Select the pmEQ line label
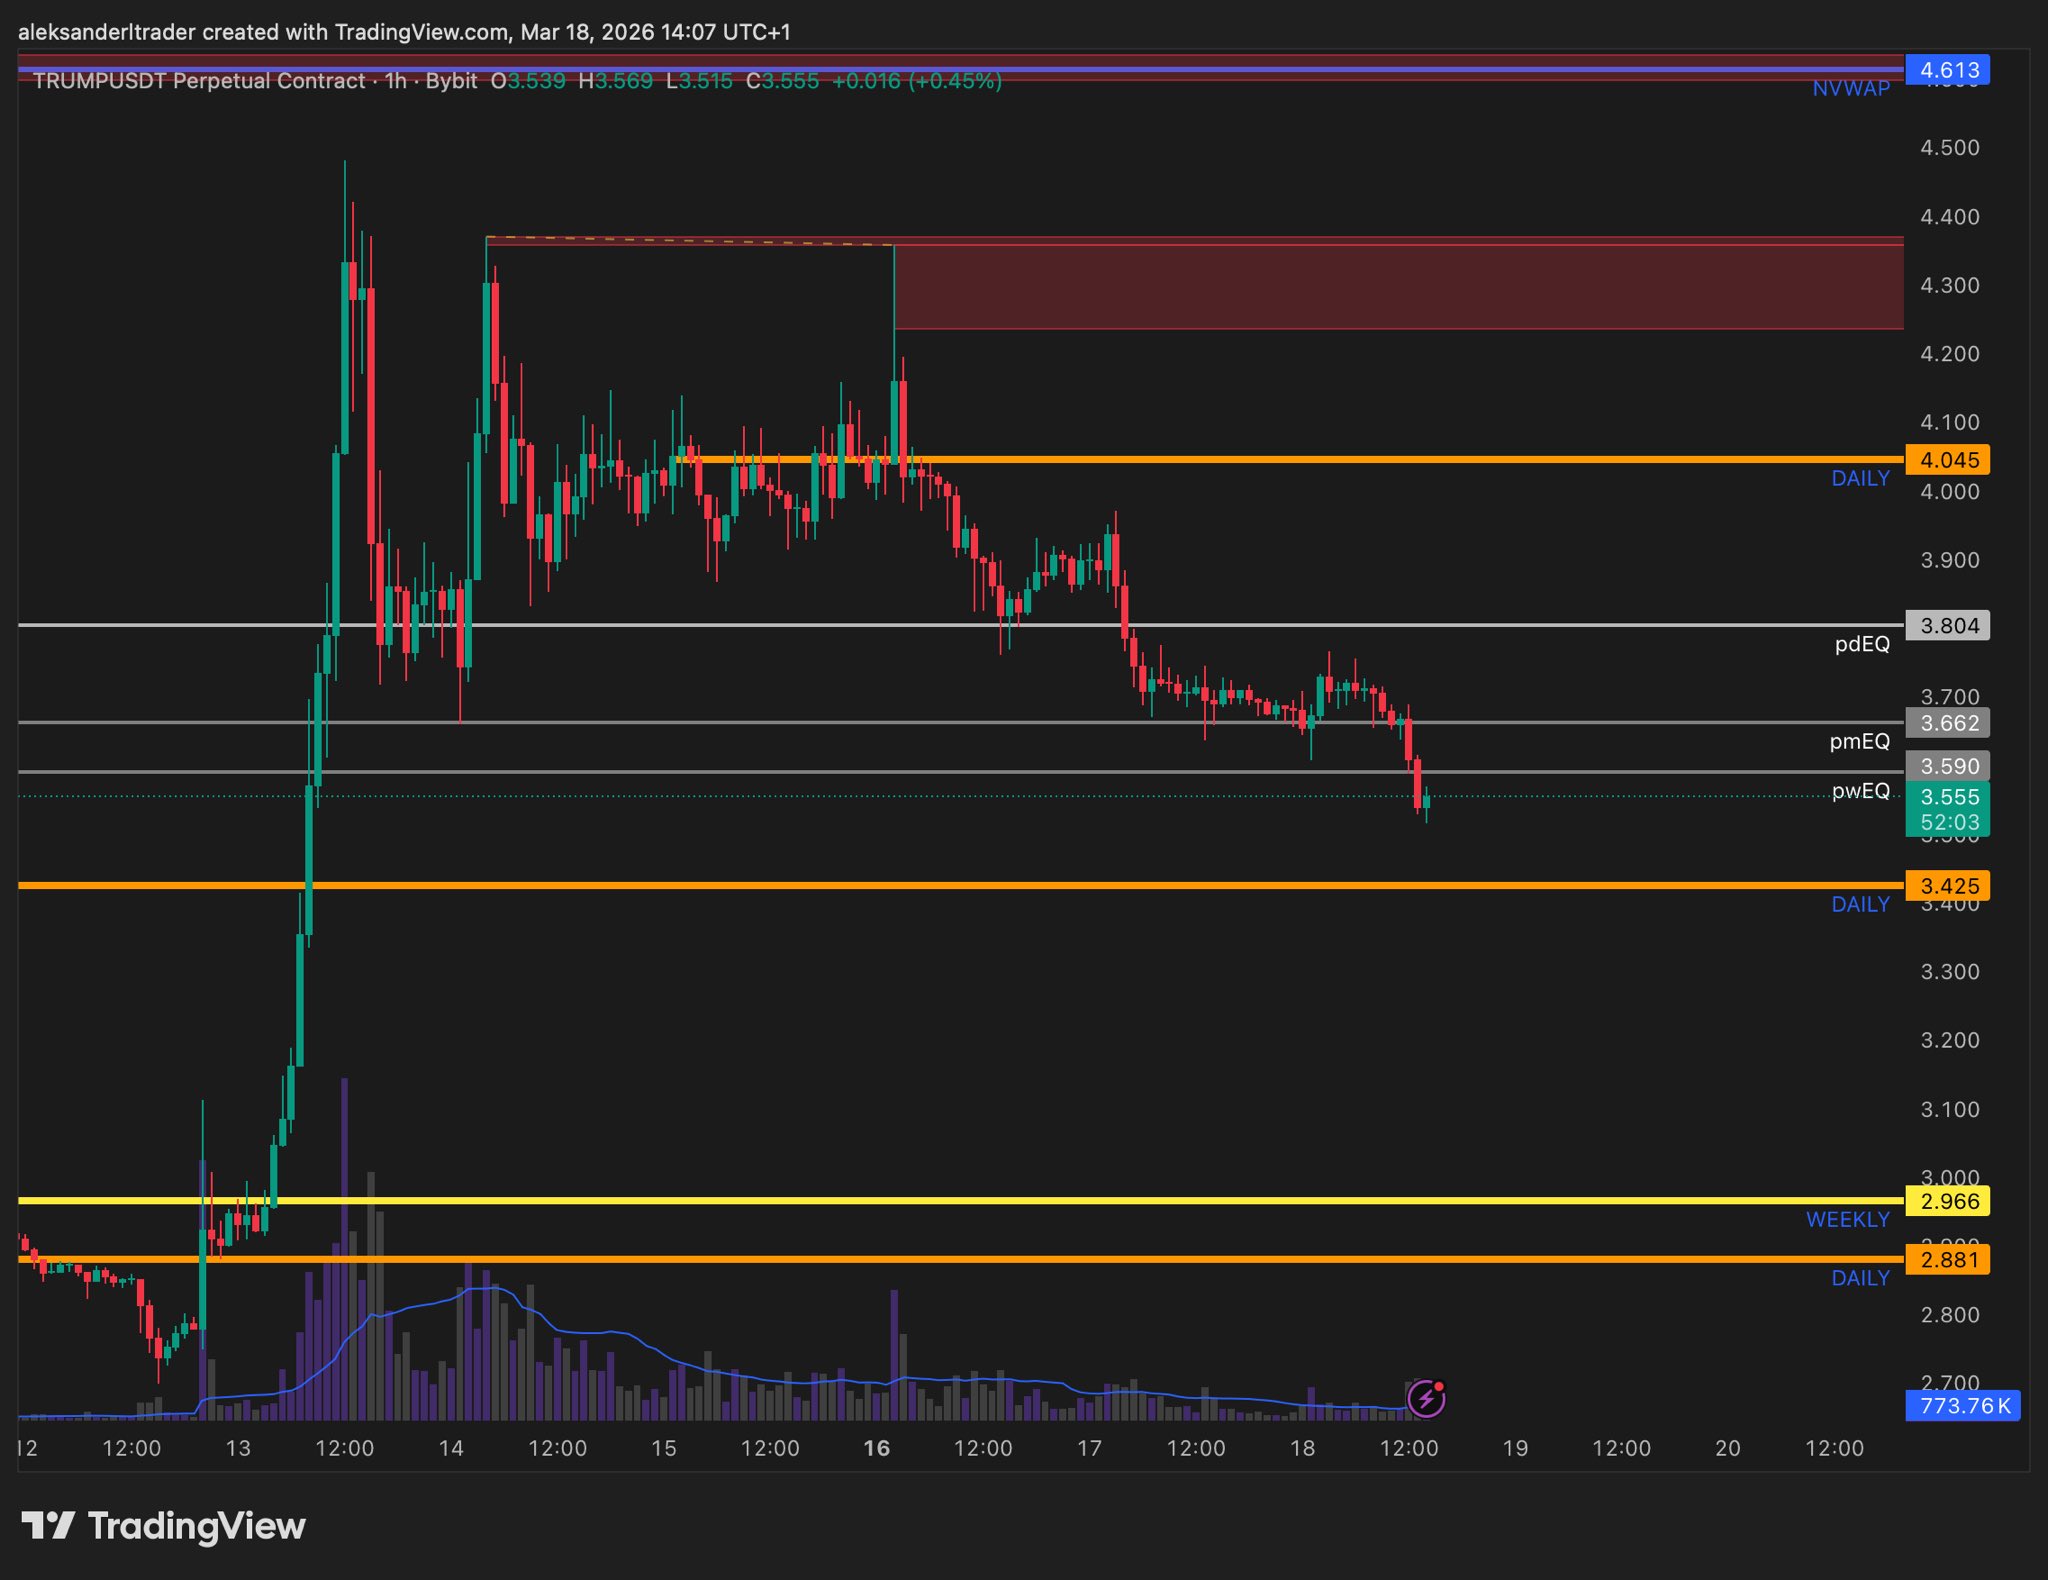Viewport: 2048px width, 1580px height. 1859,742
